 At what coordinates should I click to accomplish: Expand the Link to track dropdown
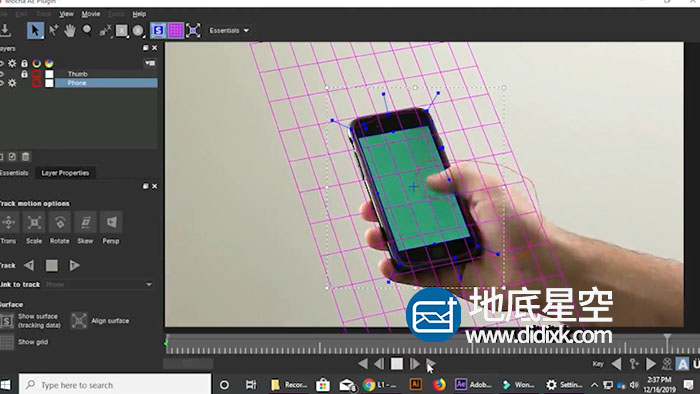99,284
